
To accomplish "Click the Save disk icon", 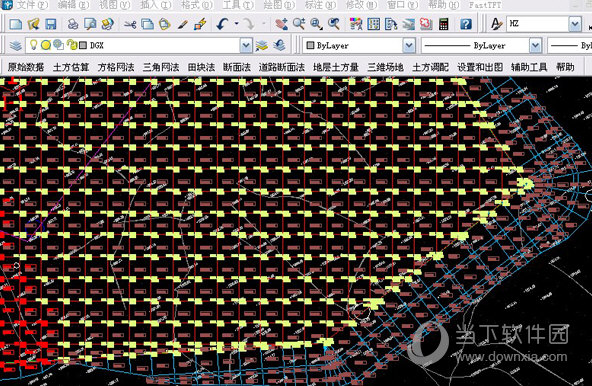I will [51, 24].
